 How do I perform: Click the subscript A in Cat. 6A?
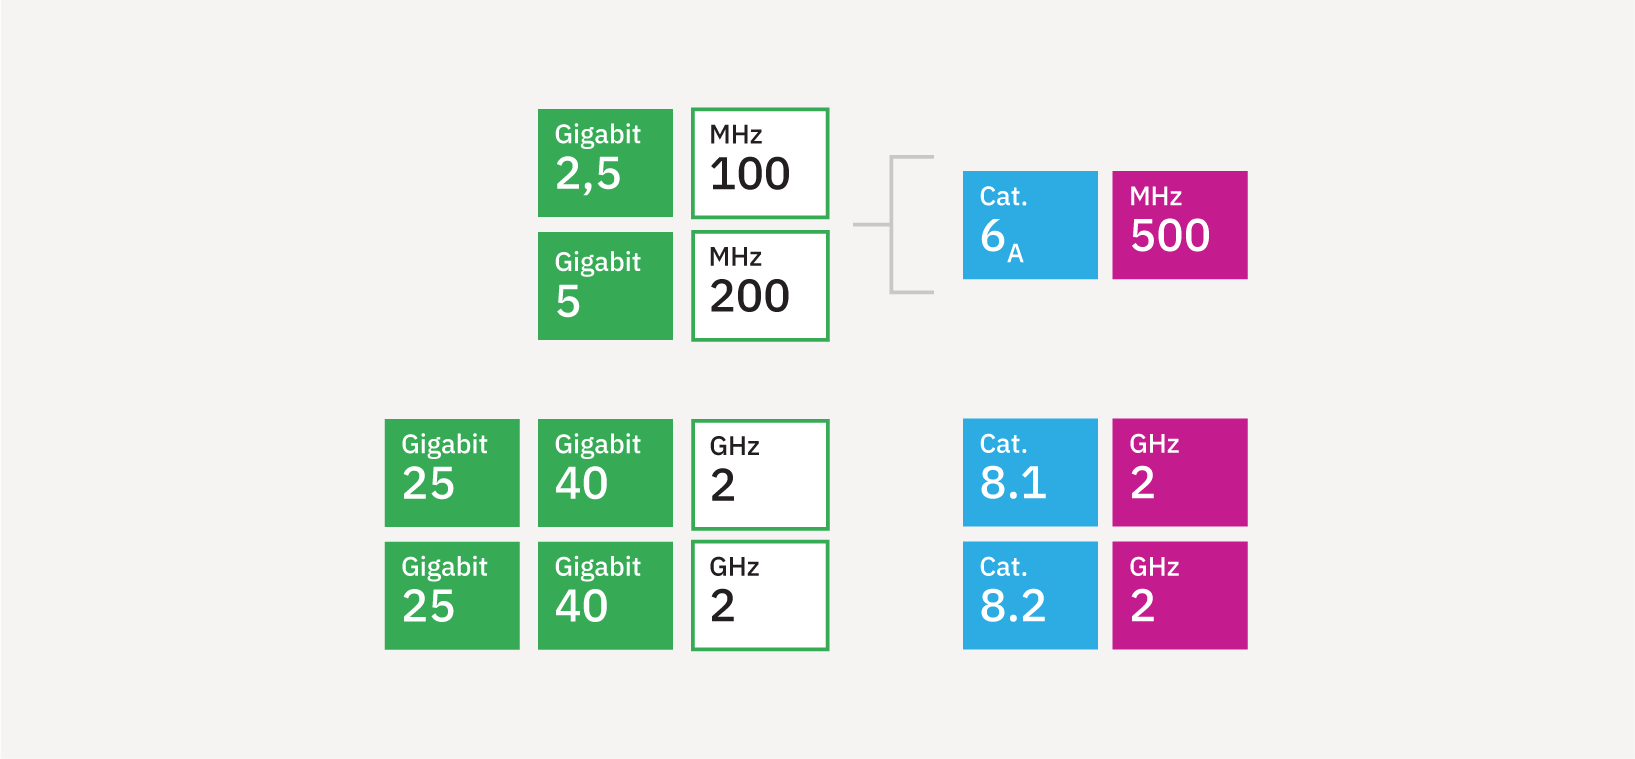click(x=1015, y=254)
